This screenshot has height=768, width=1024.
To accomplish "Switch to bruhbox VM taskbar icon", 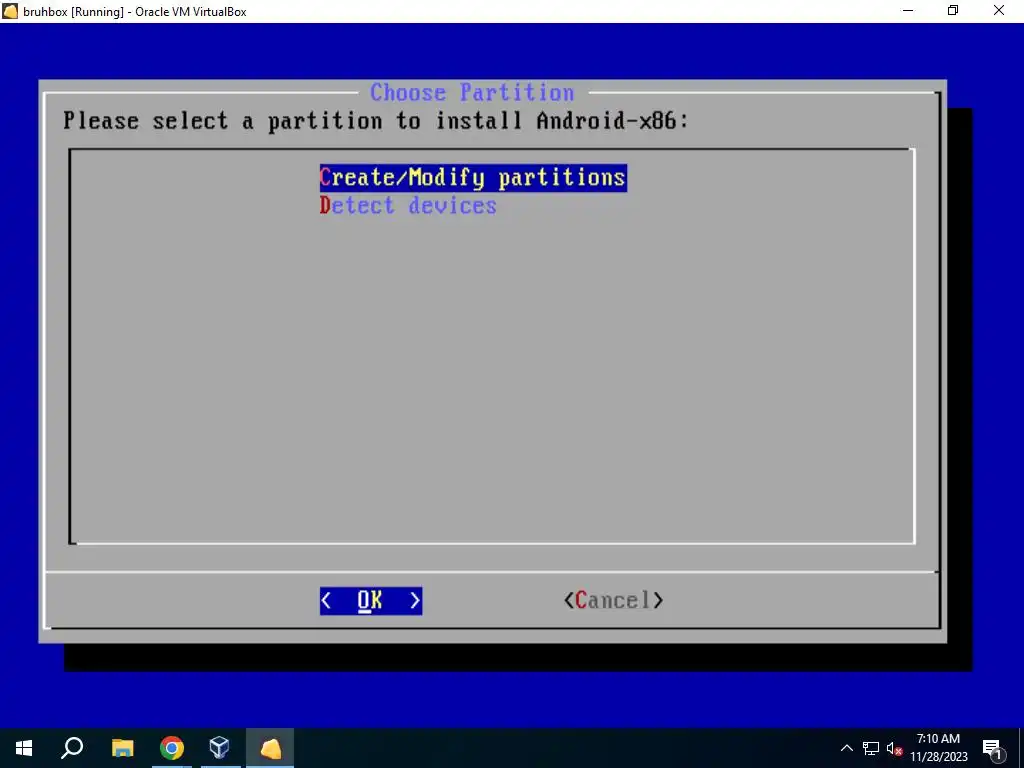I will point(270,748).
